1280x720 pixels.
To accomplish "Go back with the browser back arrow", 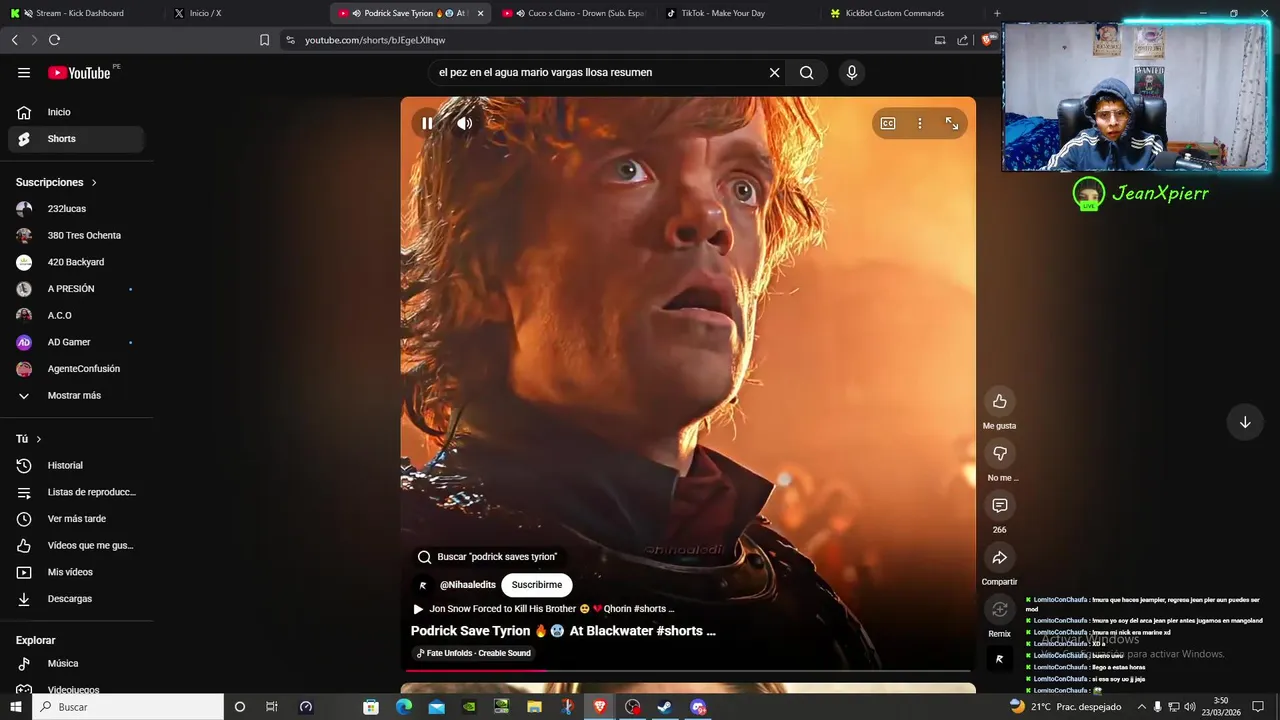I will pos(14,40).
